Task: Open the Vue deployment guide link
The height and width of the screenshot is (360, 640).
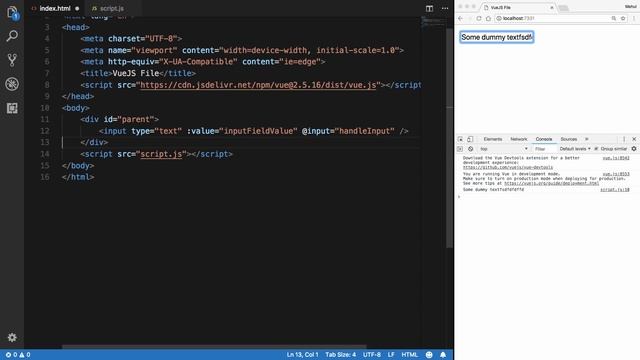Action: pyautogui.click(x=551, y=183)
